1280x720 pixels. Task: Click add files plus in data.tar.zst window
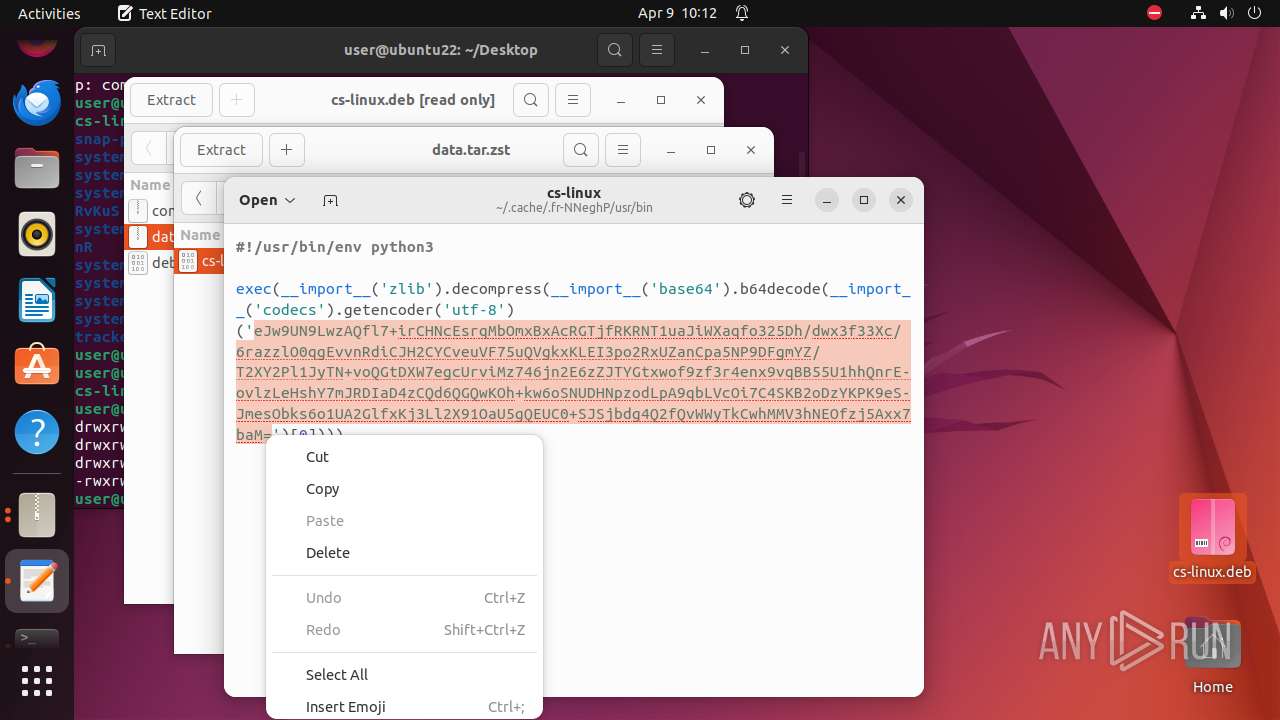tap(286, 150)
